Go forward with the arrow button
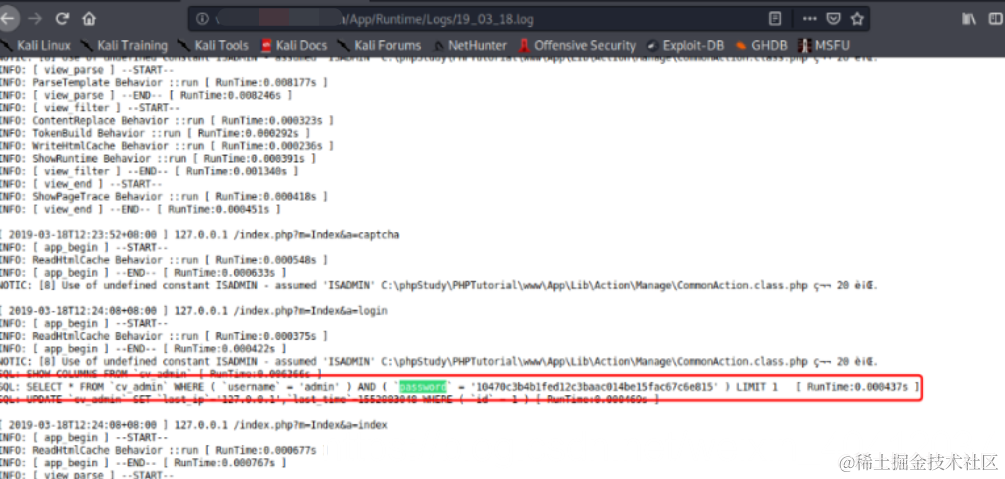This screenshot has height=479, width=1005. 35,19
